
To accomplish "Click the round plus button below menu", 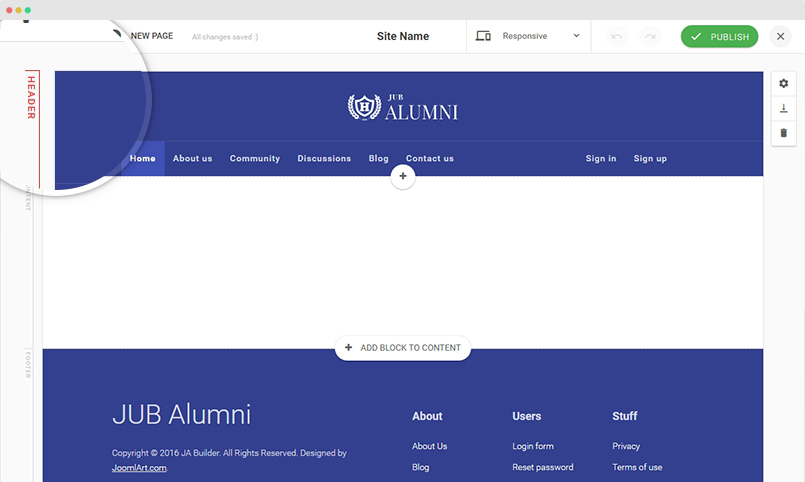I will tap(403, 176).
